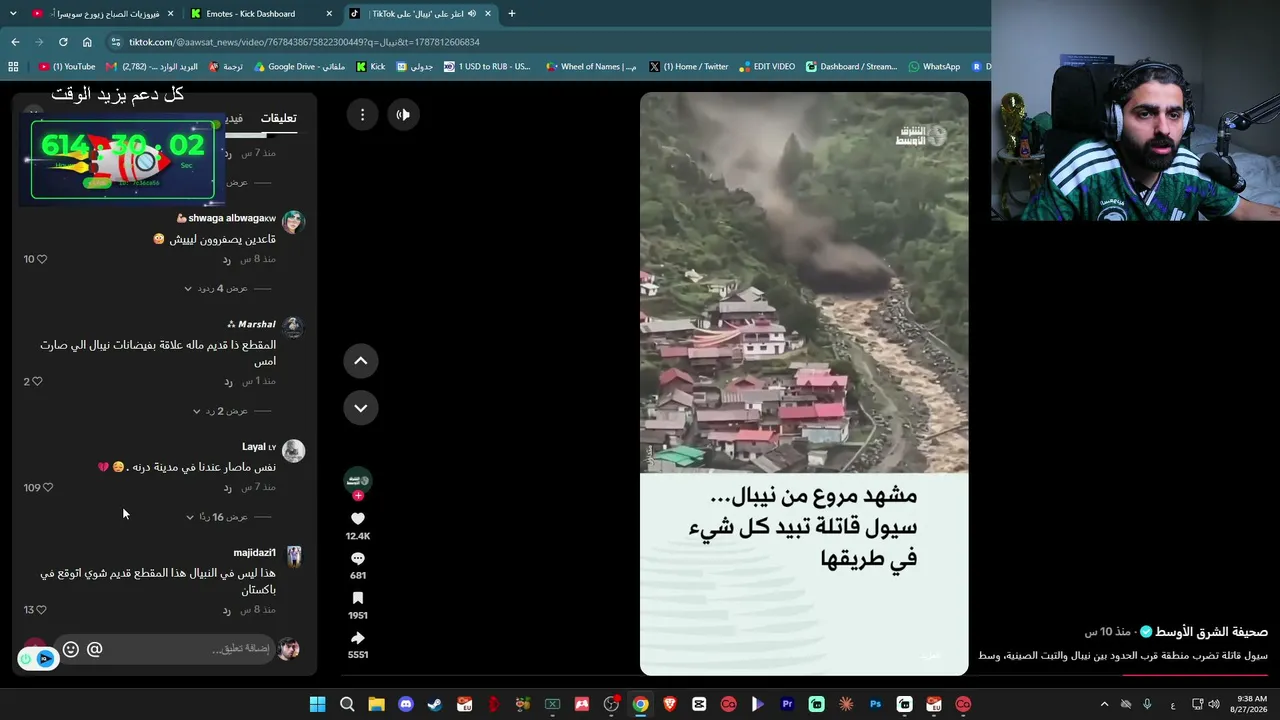Go to the previous video arrow
Screen dimensions: 1280x720
pyautogui.click(x=361, y=361)
